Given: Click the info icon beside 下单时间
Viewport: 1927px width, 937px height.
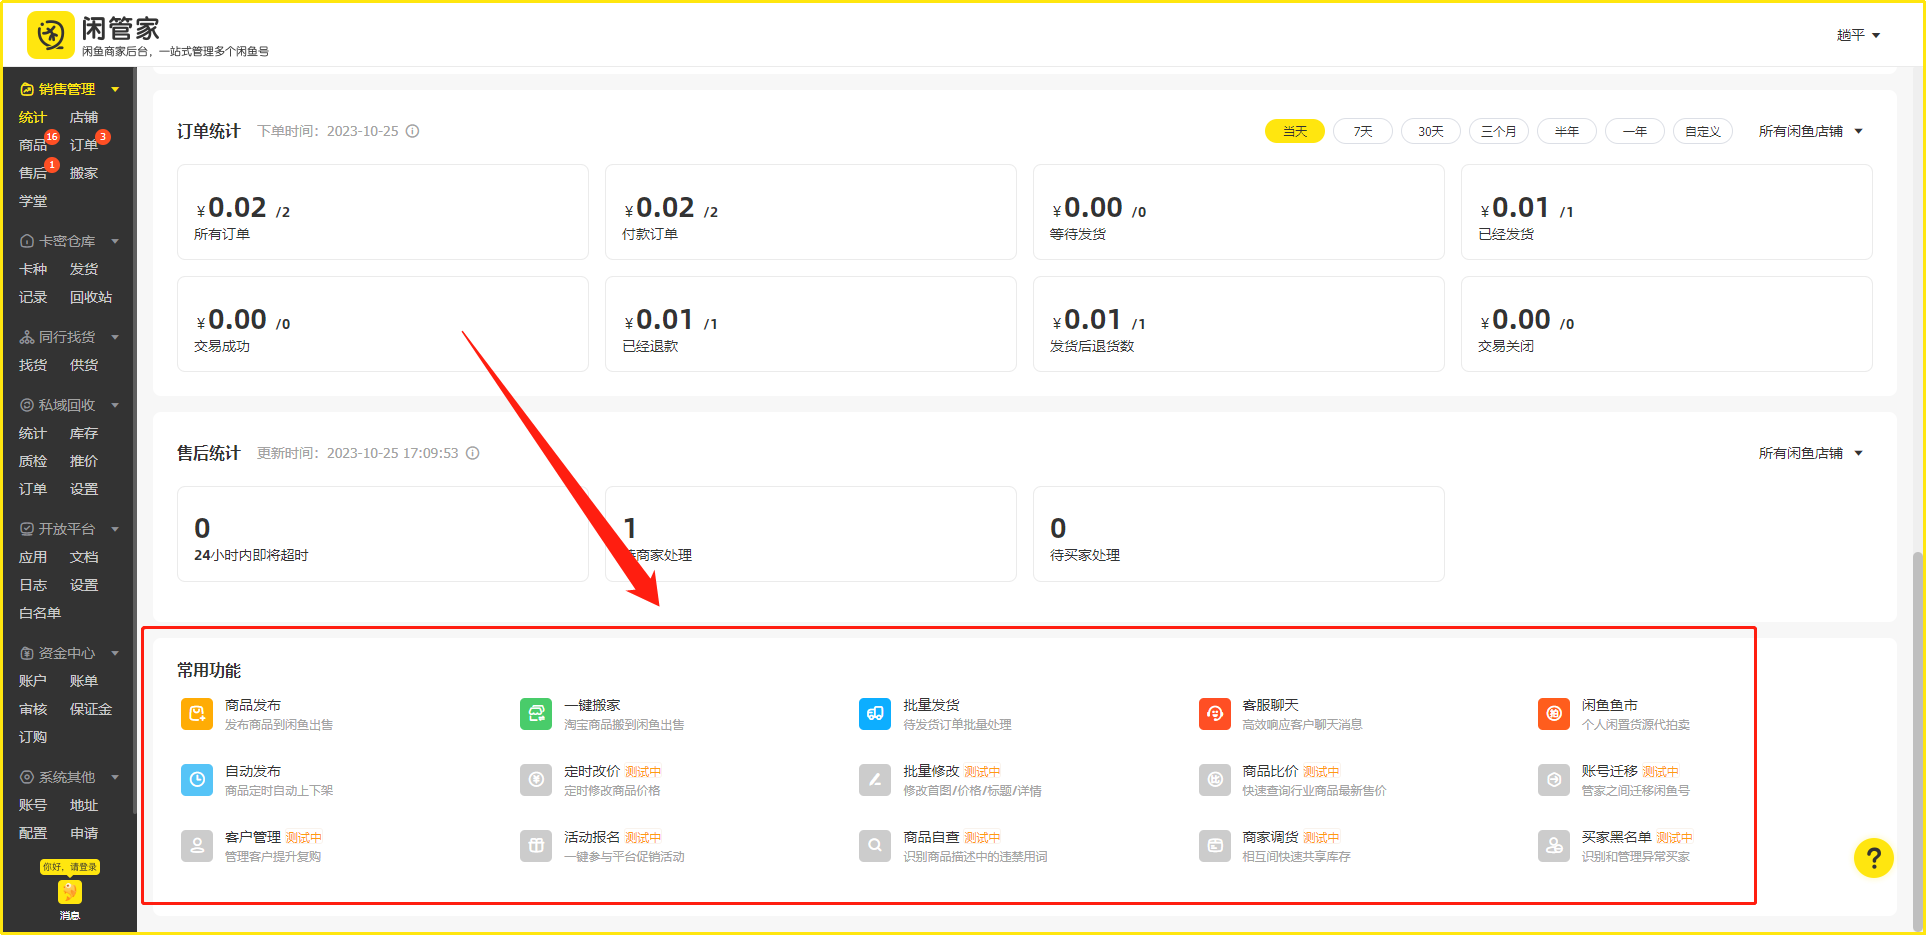Looking at the screenshot, I should pos(412,131).
